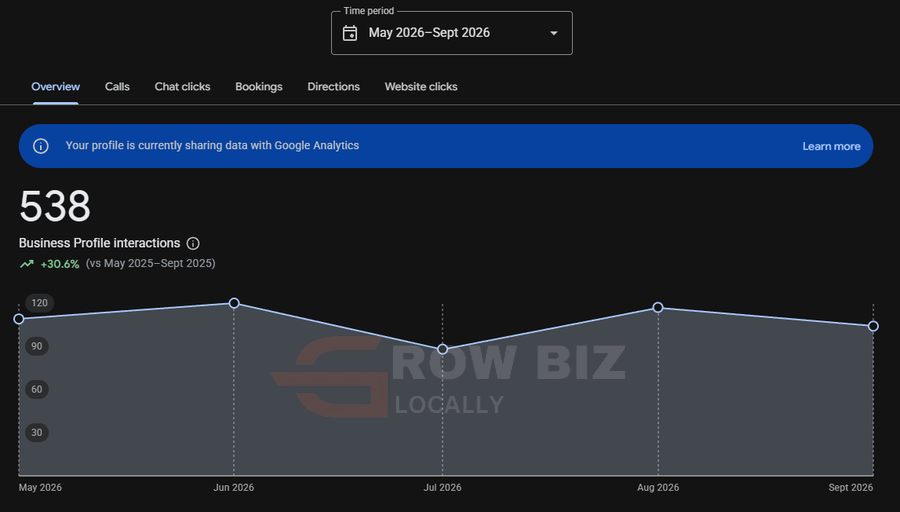Click the 60 y-axis label
900x512 pixels.
(37, 389)
